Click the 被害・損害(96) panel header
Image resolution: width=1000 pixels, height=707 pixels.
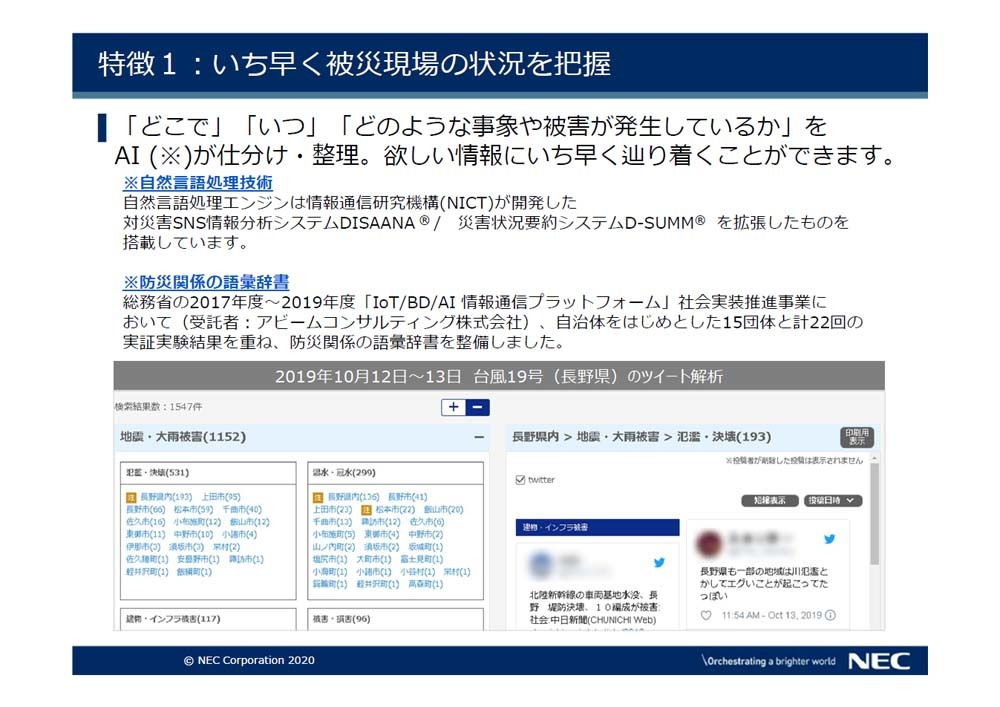pyautogui.click(x=395, y=619)
